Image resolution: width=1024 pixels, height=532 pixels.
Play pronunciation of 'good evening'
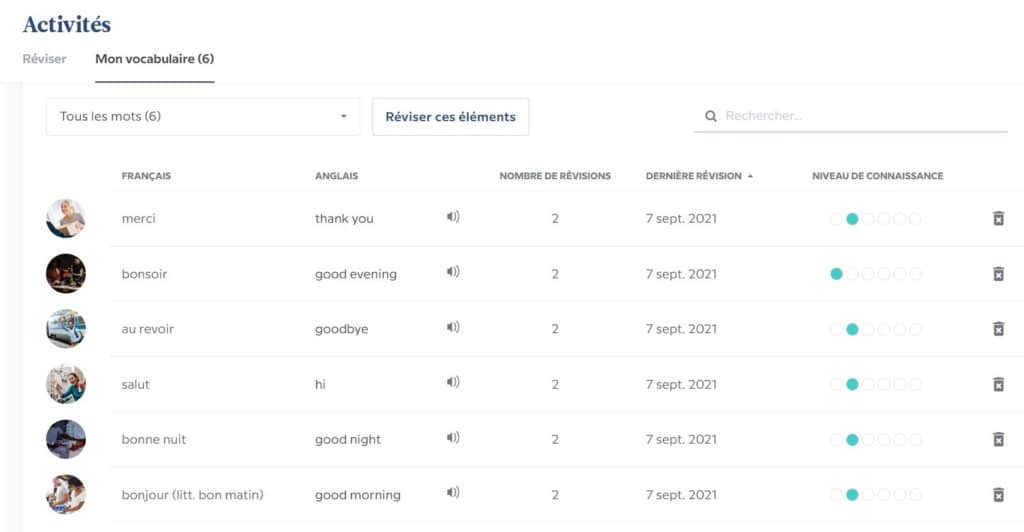453,272
